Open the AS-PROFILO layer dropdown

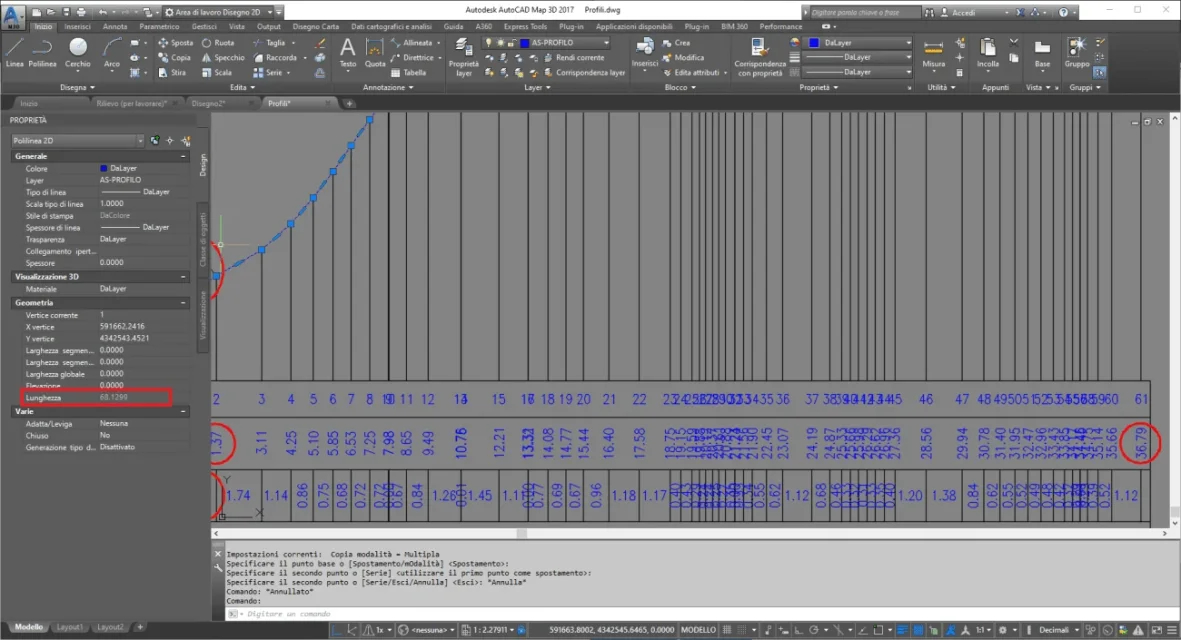[563, 43]
